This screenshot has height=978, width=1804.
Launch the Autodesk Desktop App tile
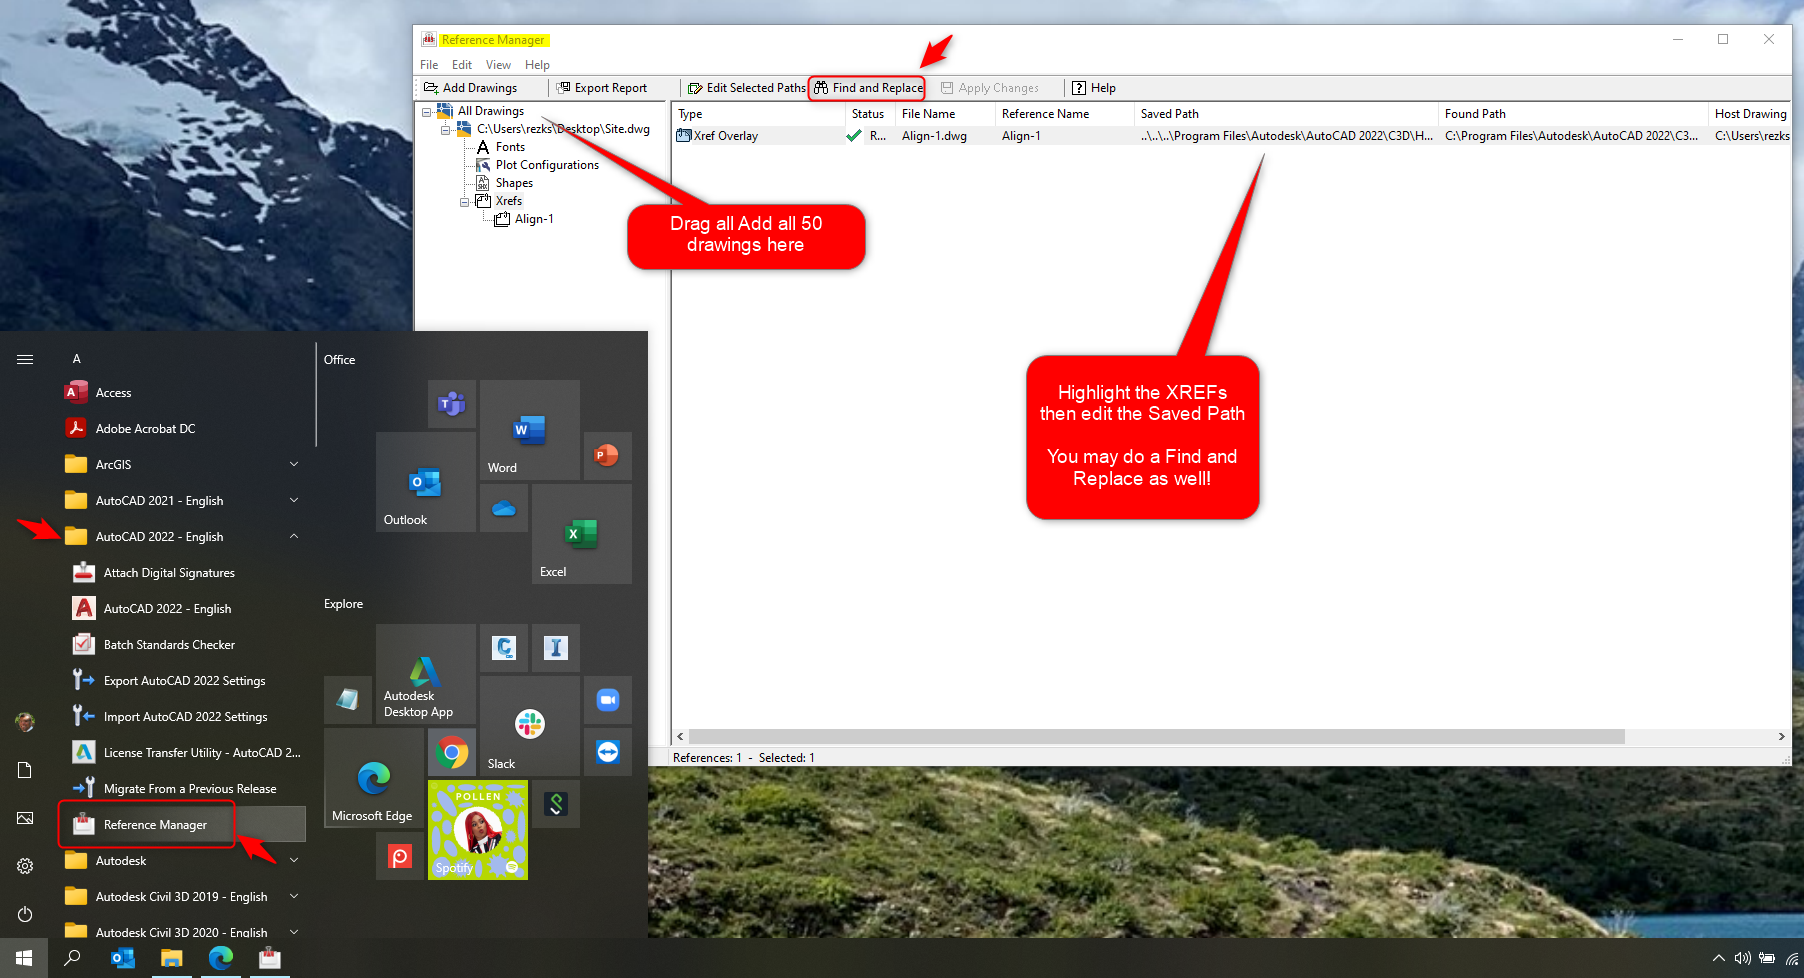pyautogui.click(x=424, y=672)
